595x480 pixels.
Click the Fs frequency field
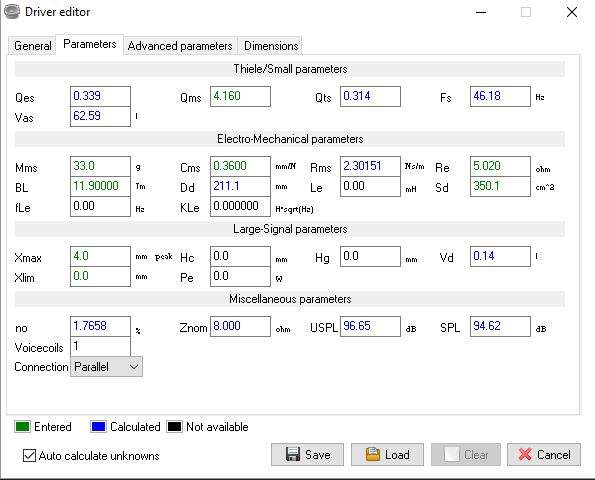[500, 96]
